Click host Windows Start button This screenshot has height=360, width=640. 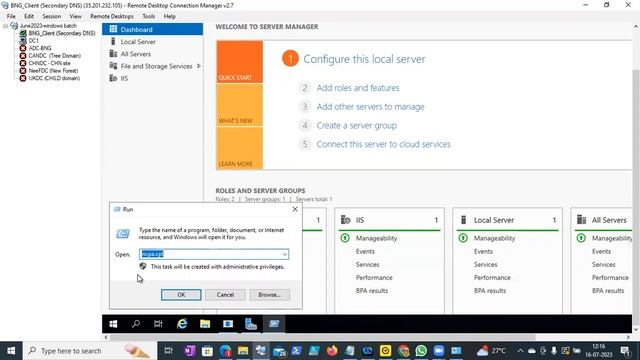pyautogui.click(x=11, y=351)
